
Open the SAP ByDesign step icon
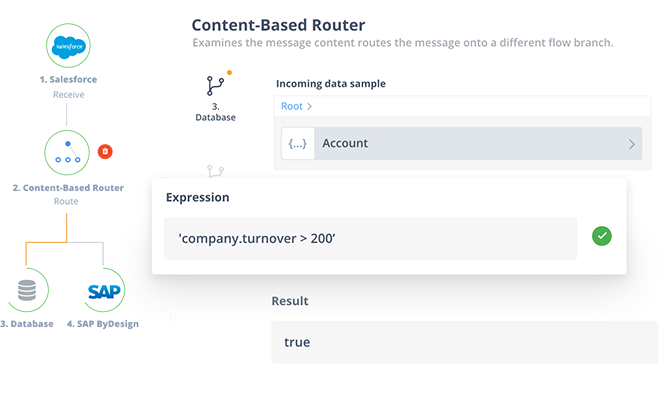coord(104,291)
